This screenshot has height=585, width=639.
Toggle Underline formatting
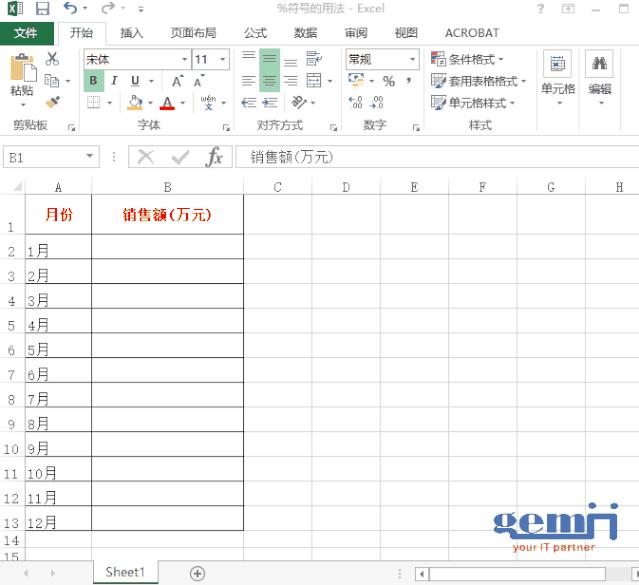pyautogui.click(x=135, y=81)
